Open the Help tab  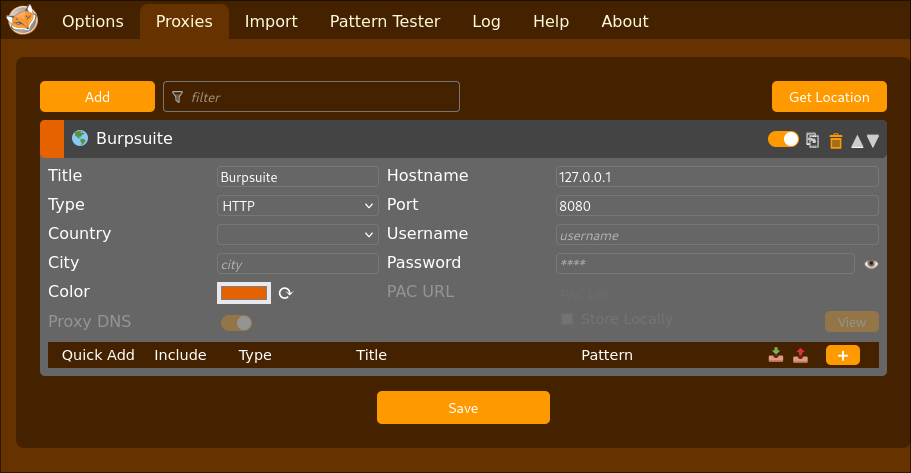[551, 22]
